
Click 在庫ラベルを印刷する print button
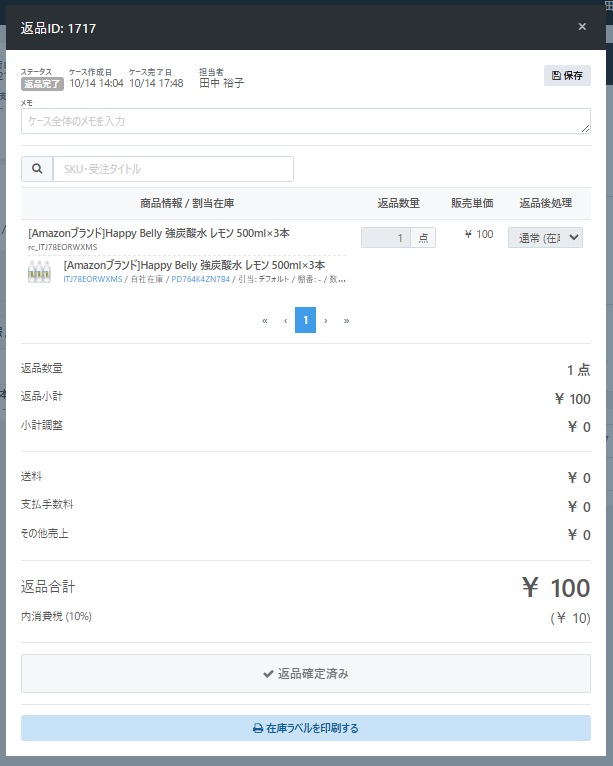(x=306, y=728)
